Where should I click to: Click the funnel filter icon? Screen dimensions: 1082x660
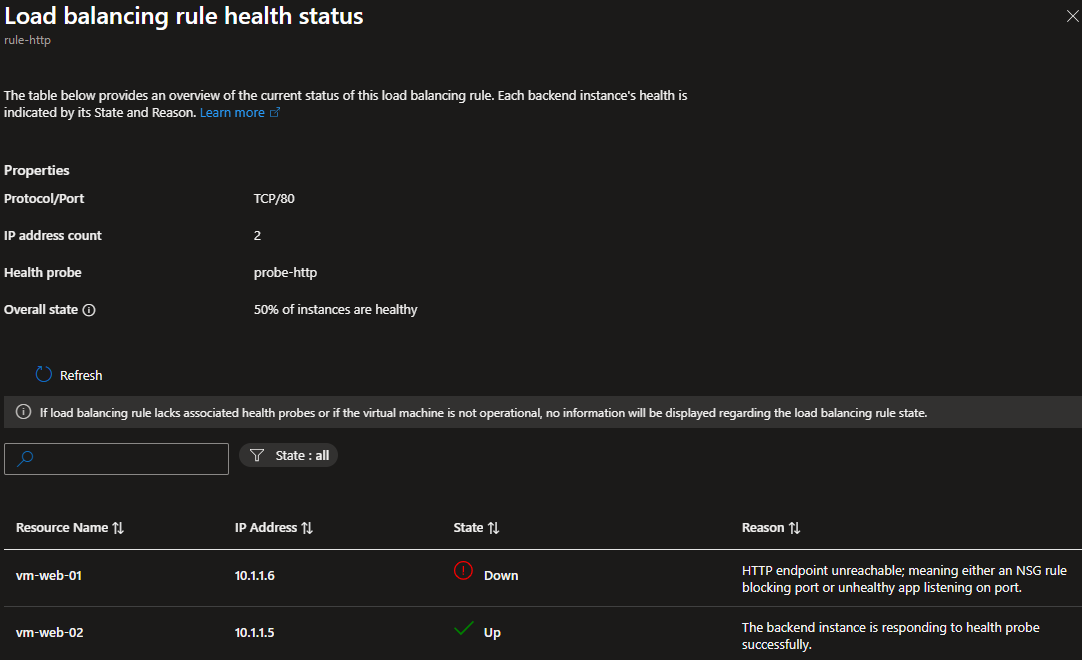tap(257, 456)
